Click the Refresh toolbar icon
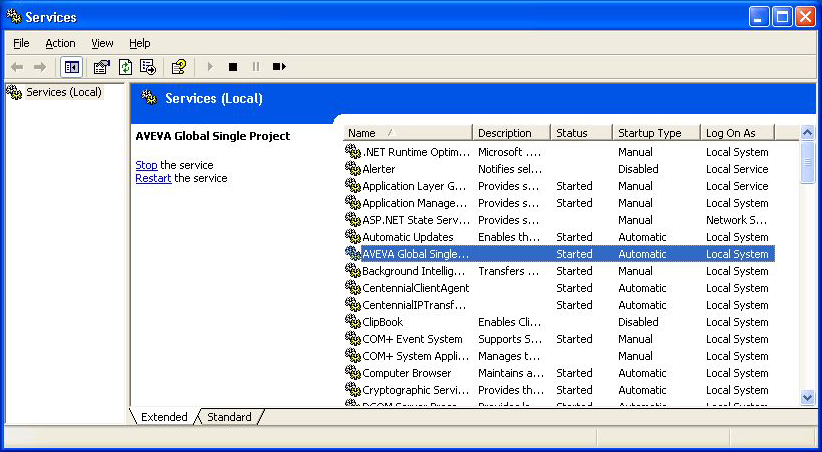822x452 pixels. [x=125, y=67]
